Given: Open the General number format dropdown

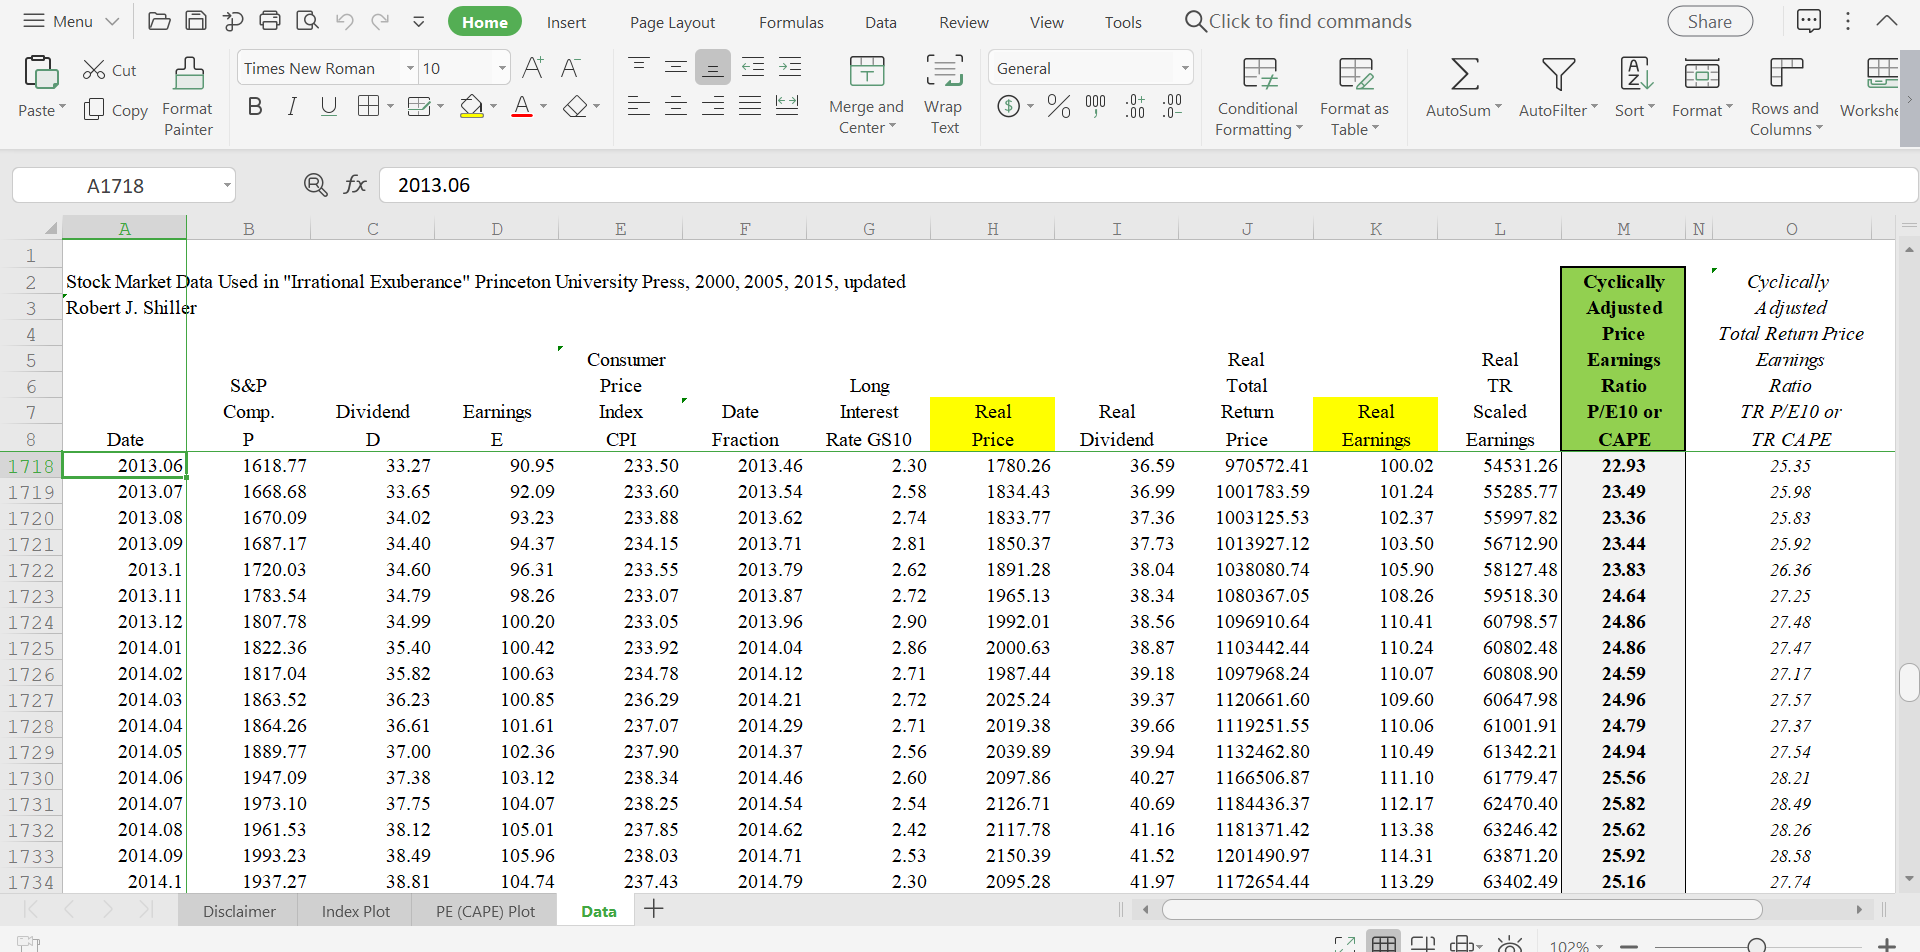Looking at the screenshot, I should (x=1182, y=67).
